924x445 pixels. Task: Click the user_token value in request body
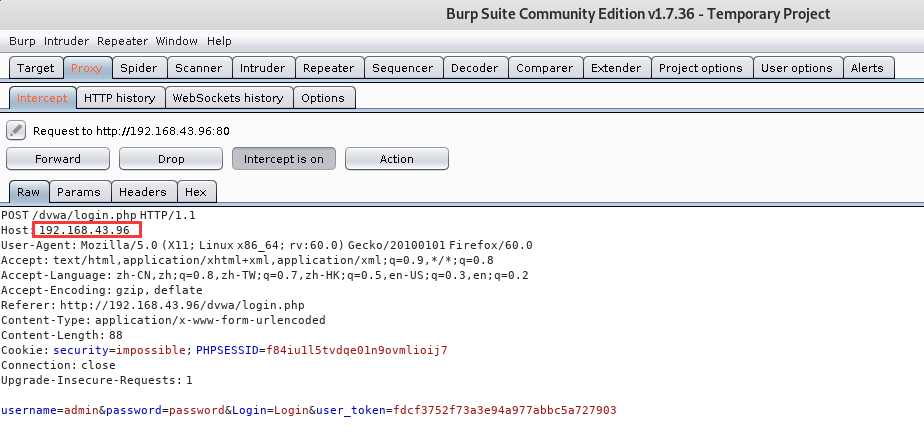point(504,410)
